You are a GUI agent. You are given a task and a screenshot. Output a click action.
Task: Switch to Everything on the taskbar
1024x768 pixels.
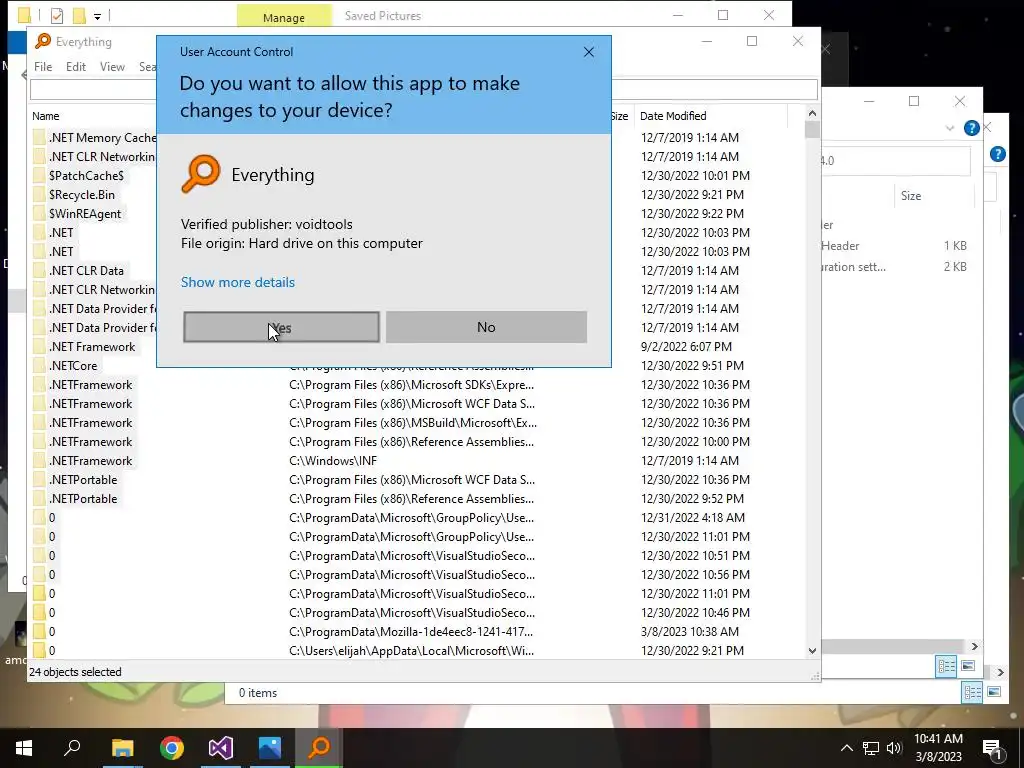pos(319,748)
